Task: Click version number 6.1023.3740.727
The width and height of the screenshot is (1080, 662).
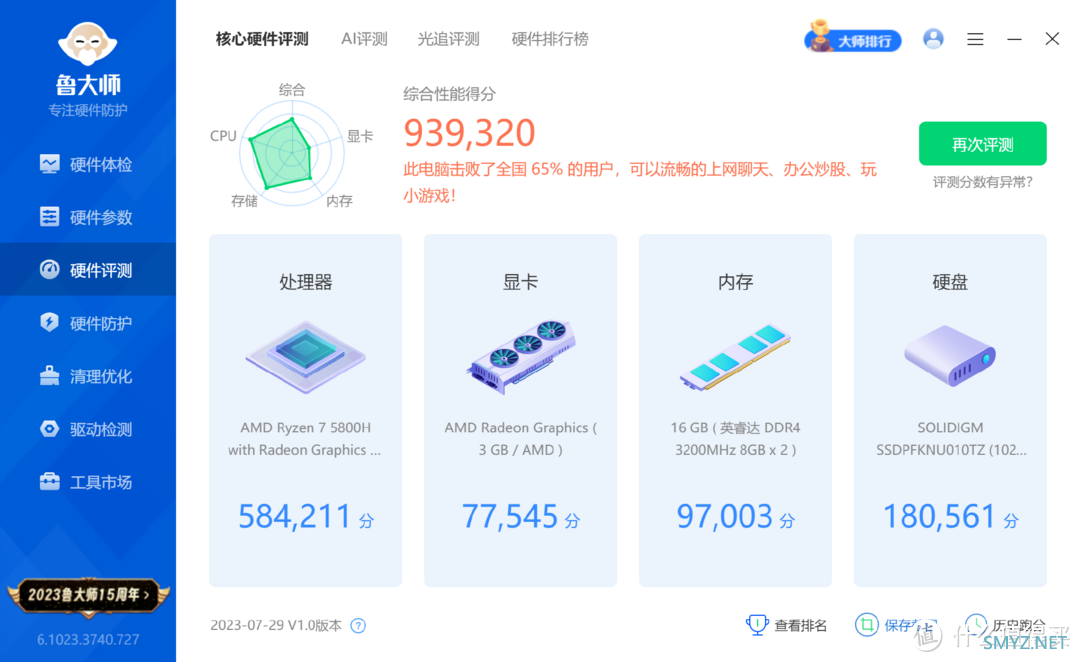Action: click(88, 640)
